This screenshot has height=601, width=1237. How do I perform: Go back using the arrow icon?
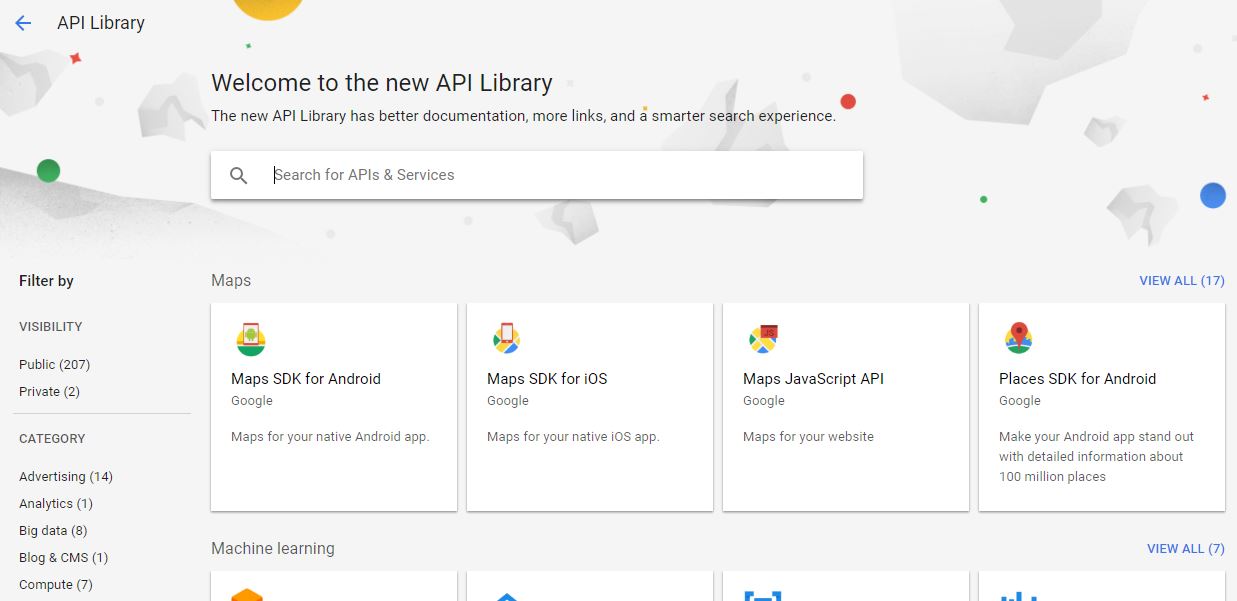click(x=23, y=23)
